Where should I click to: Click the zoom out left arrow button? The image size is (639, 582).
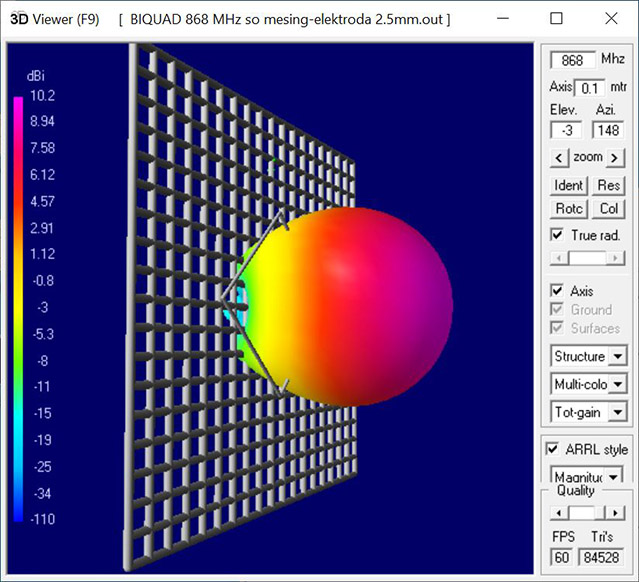point(558,157)
